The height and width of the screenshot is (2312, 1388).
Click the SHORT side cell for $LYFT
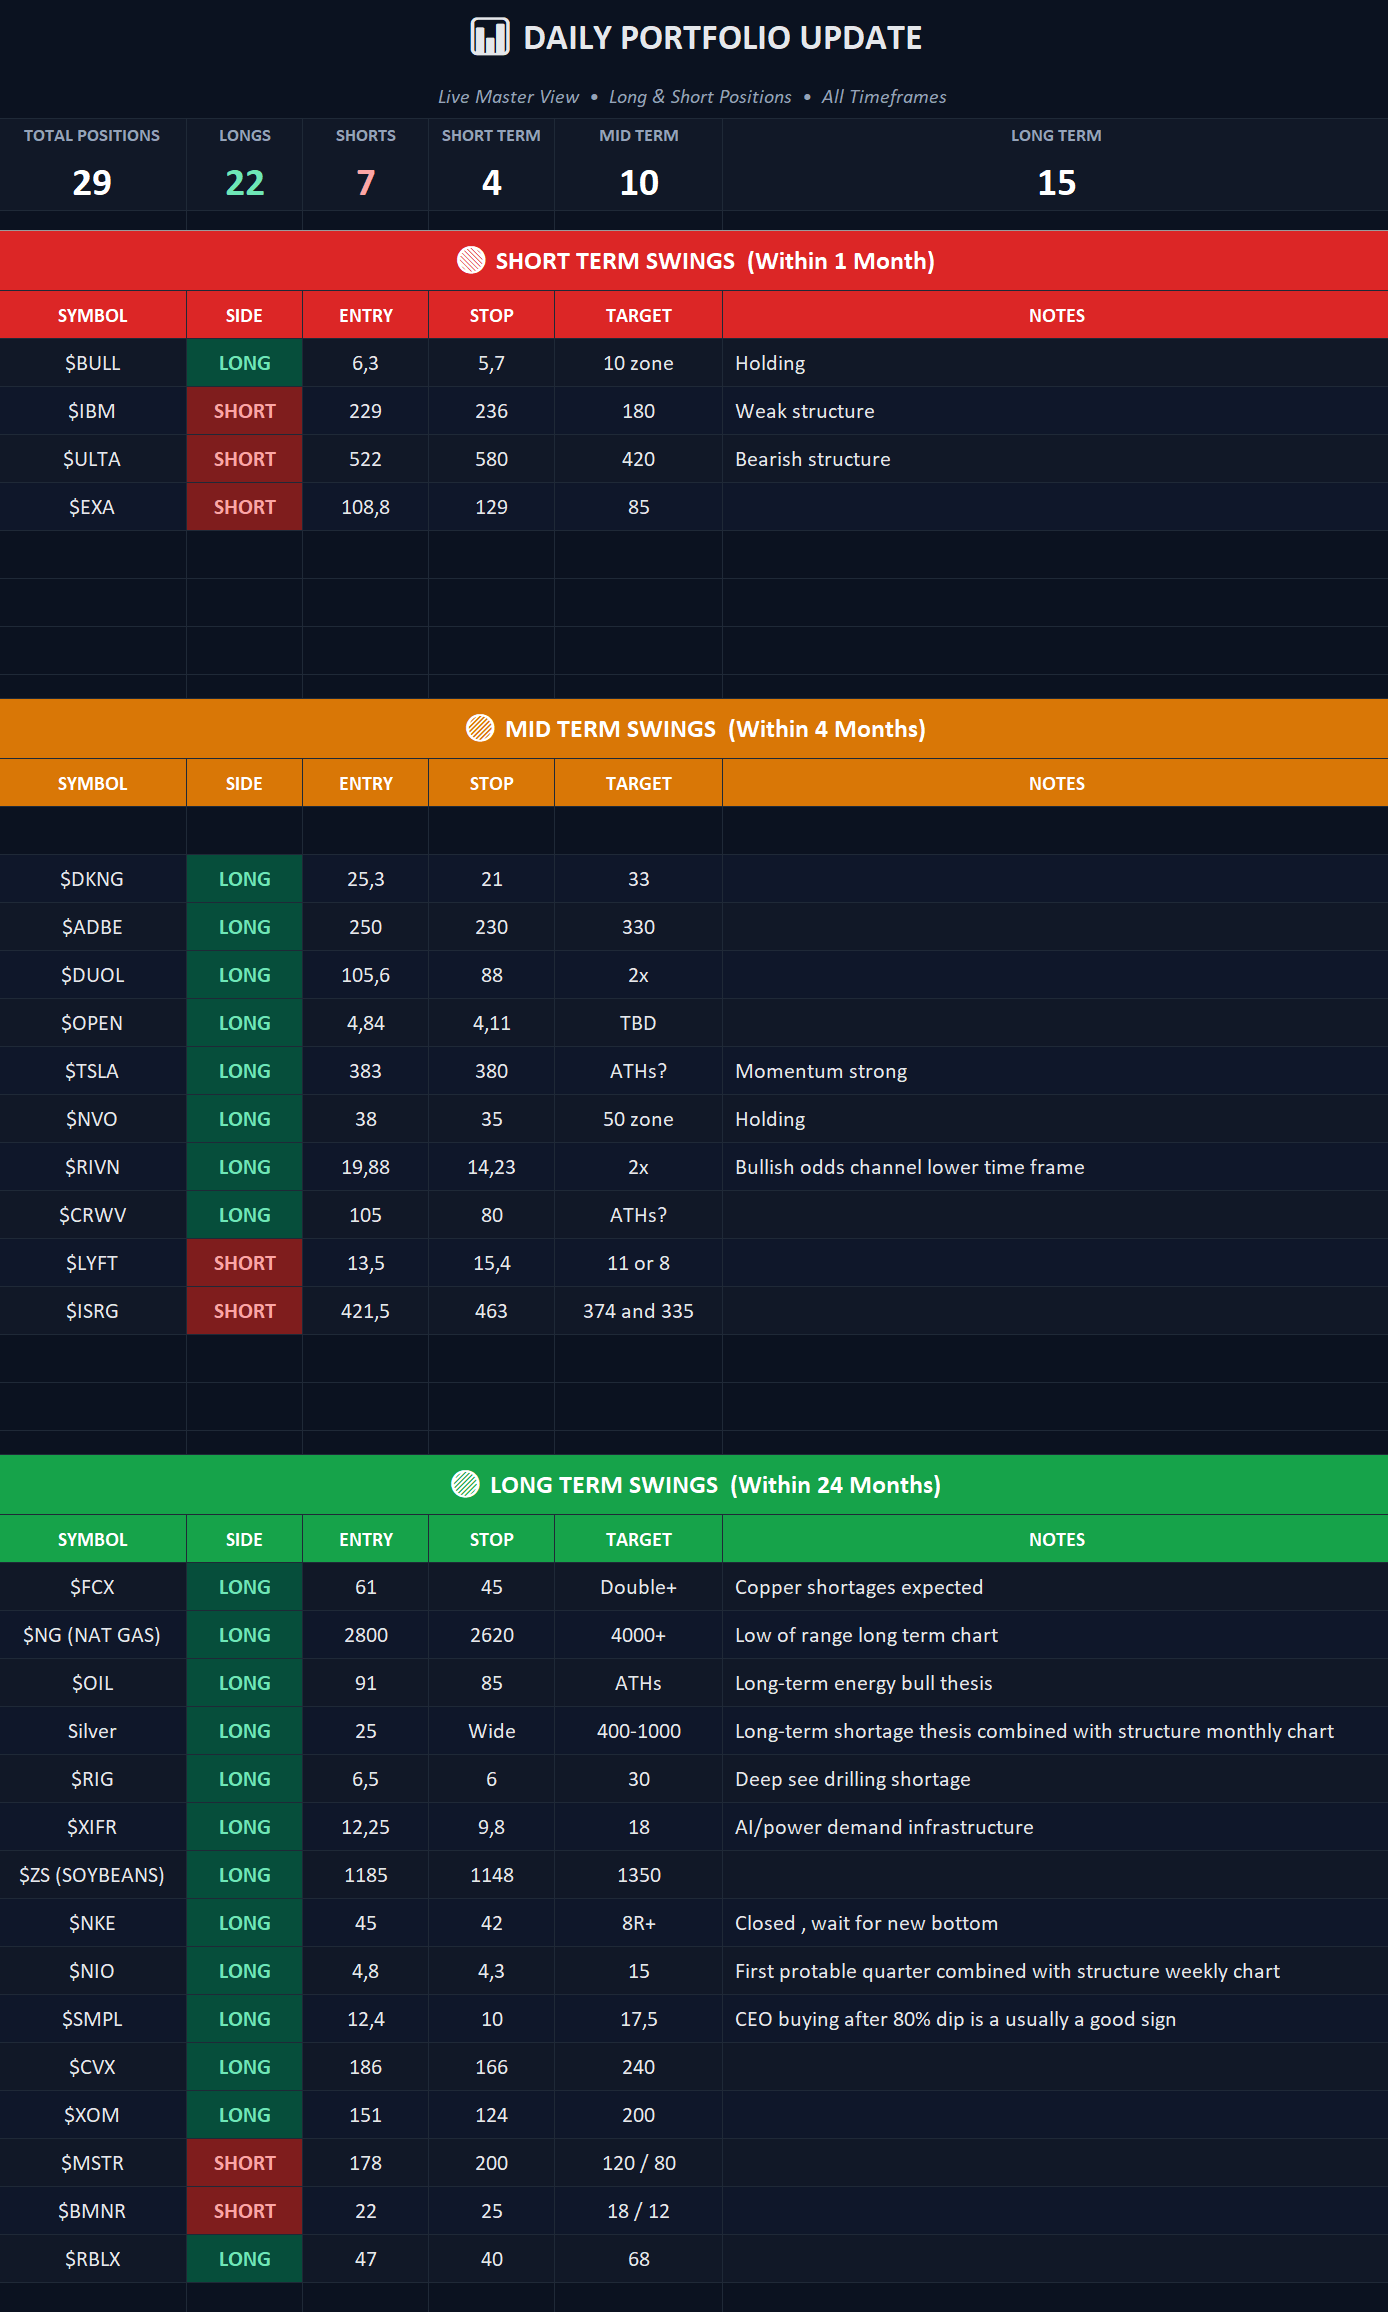point(244,1263)
